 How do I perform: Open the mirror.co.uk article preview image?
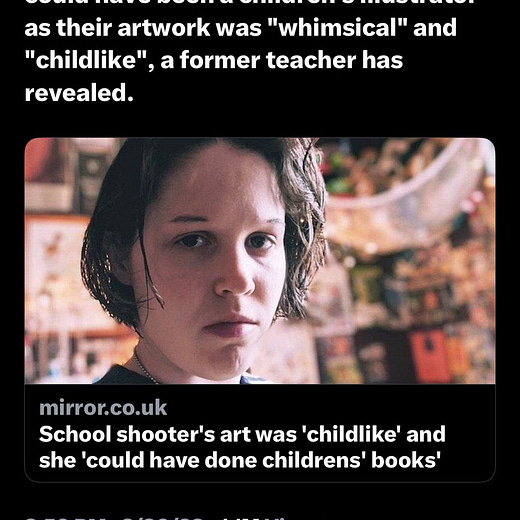[260, 261]
